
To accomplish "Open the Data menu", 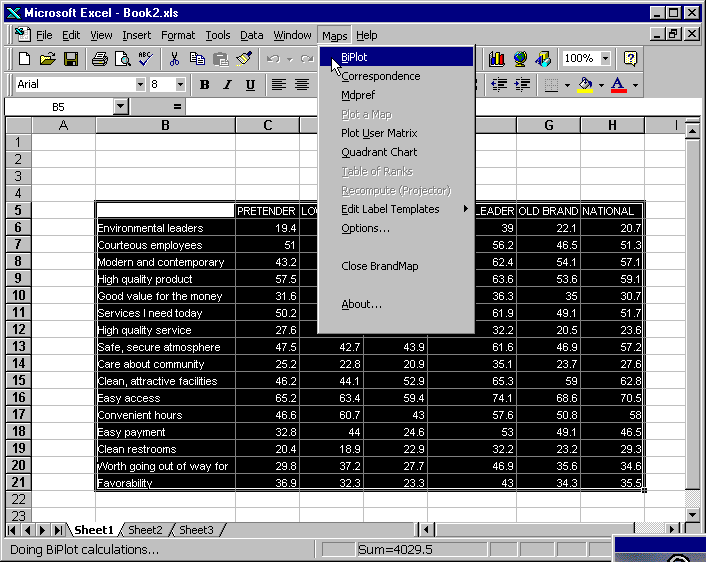I will (x=251, y=35).
